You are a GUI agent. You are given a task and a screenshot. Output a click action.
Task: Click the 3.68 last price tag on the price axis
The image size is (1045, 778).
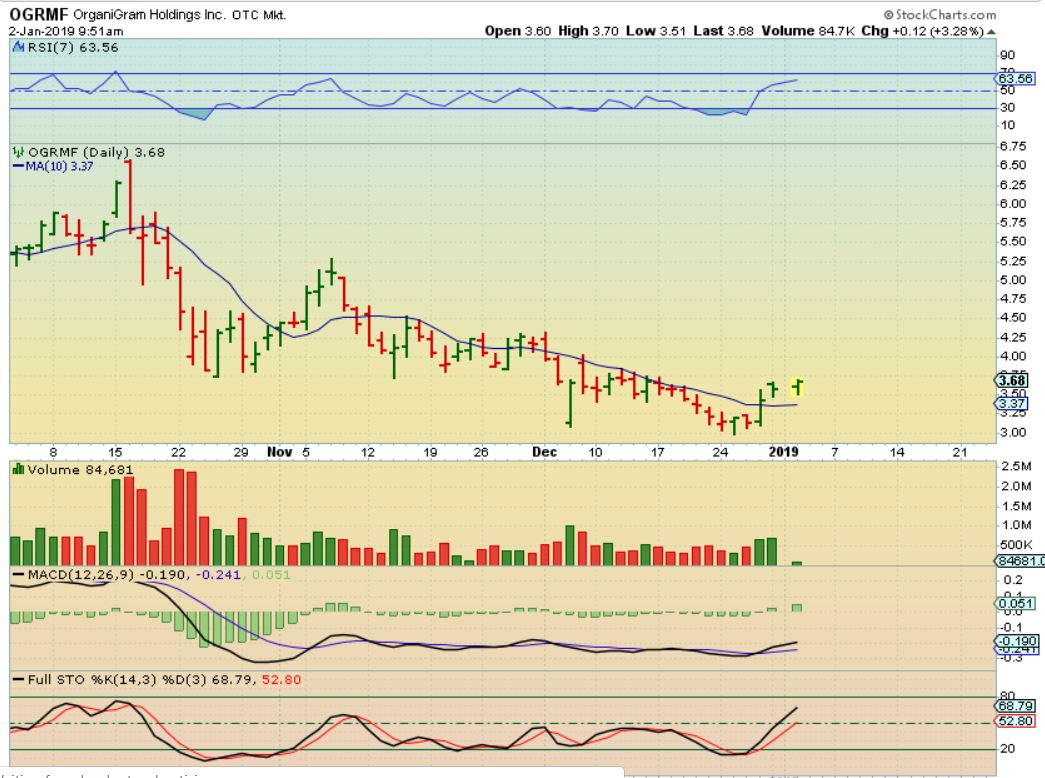[x=1012, y=381]
